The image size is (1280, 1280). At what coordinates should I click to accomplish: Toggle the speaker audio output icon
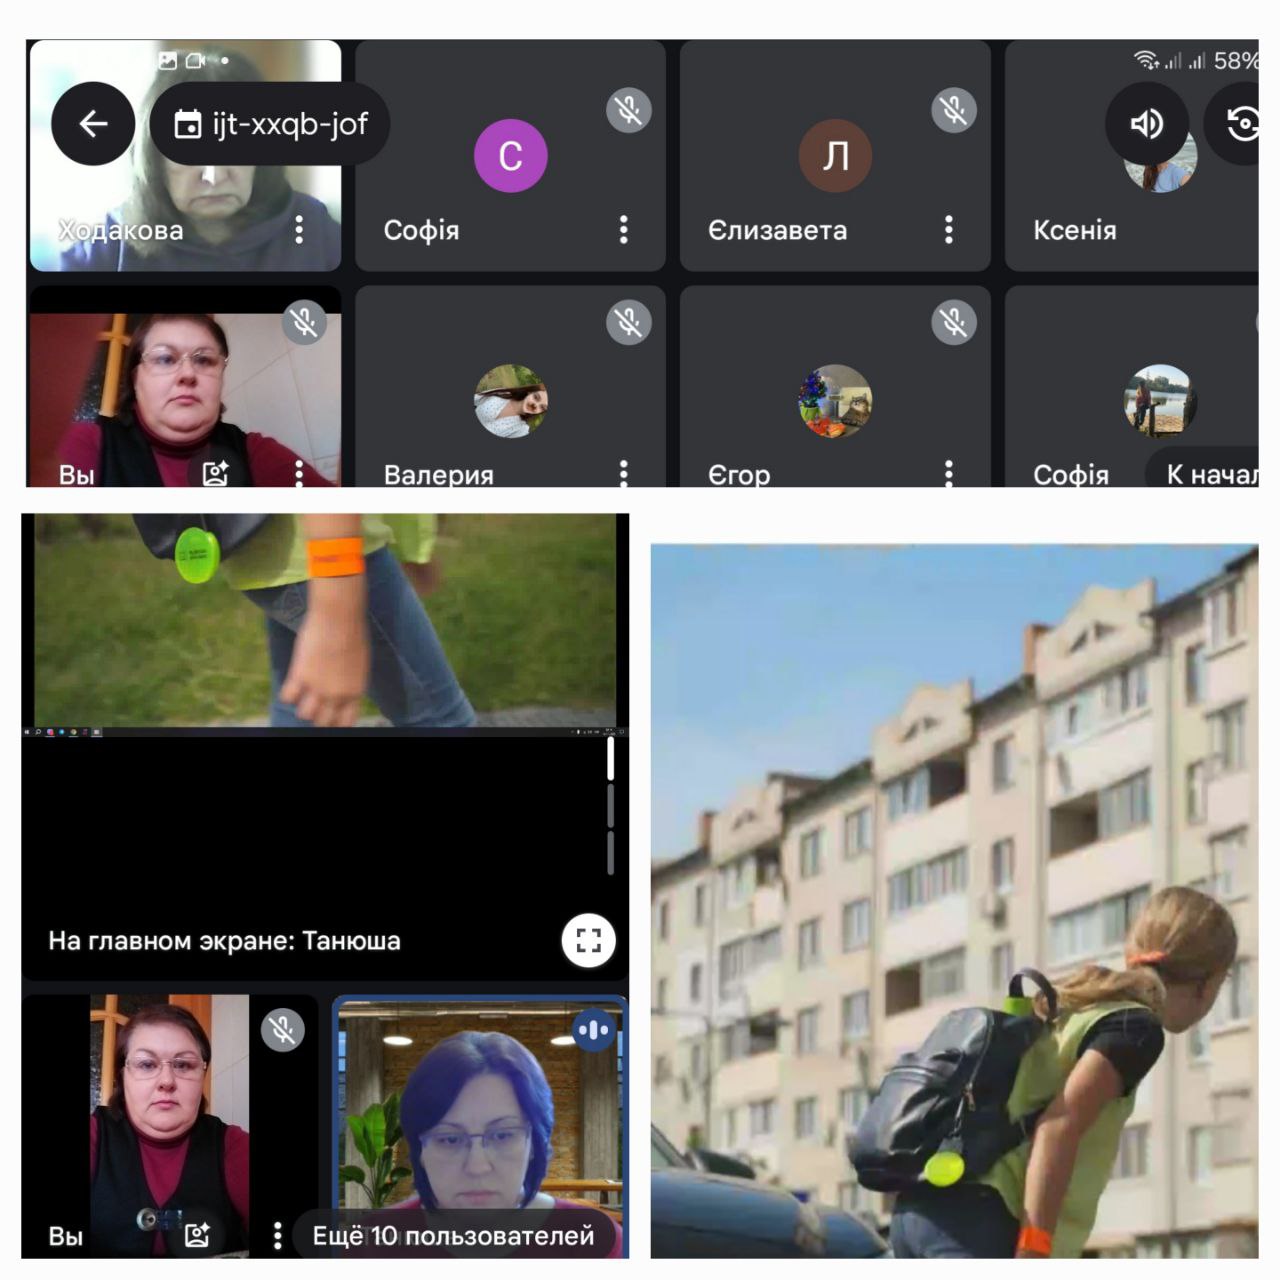pyautogui.click(x=1146, y=124)
